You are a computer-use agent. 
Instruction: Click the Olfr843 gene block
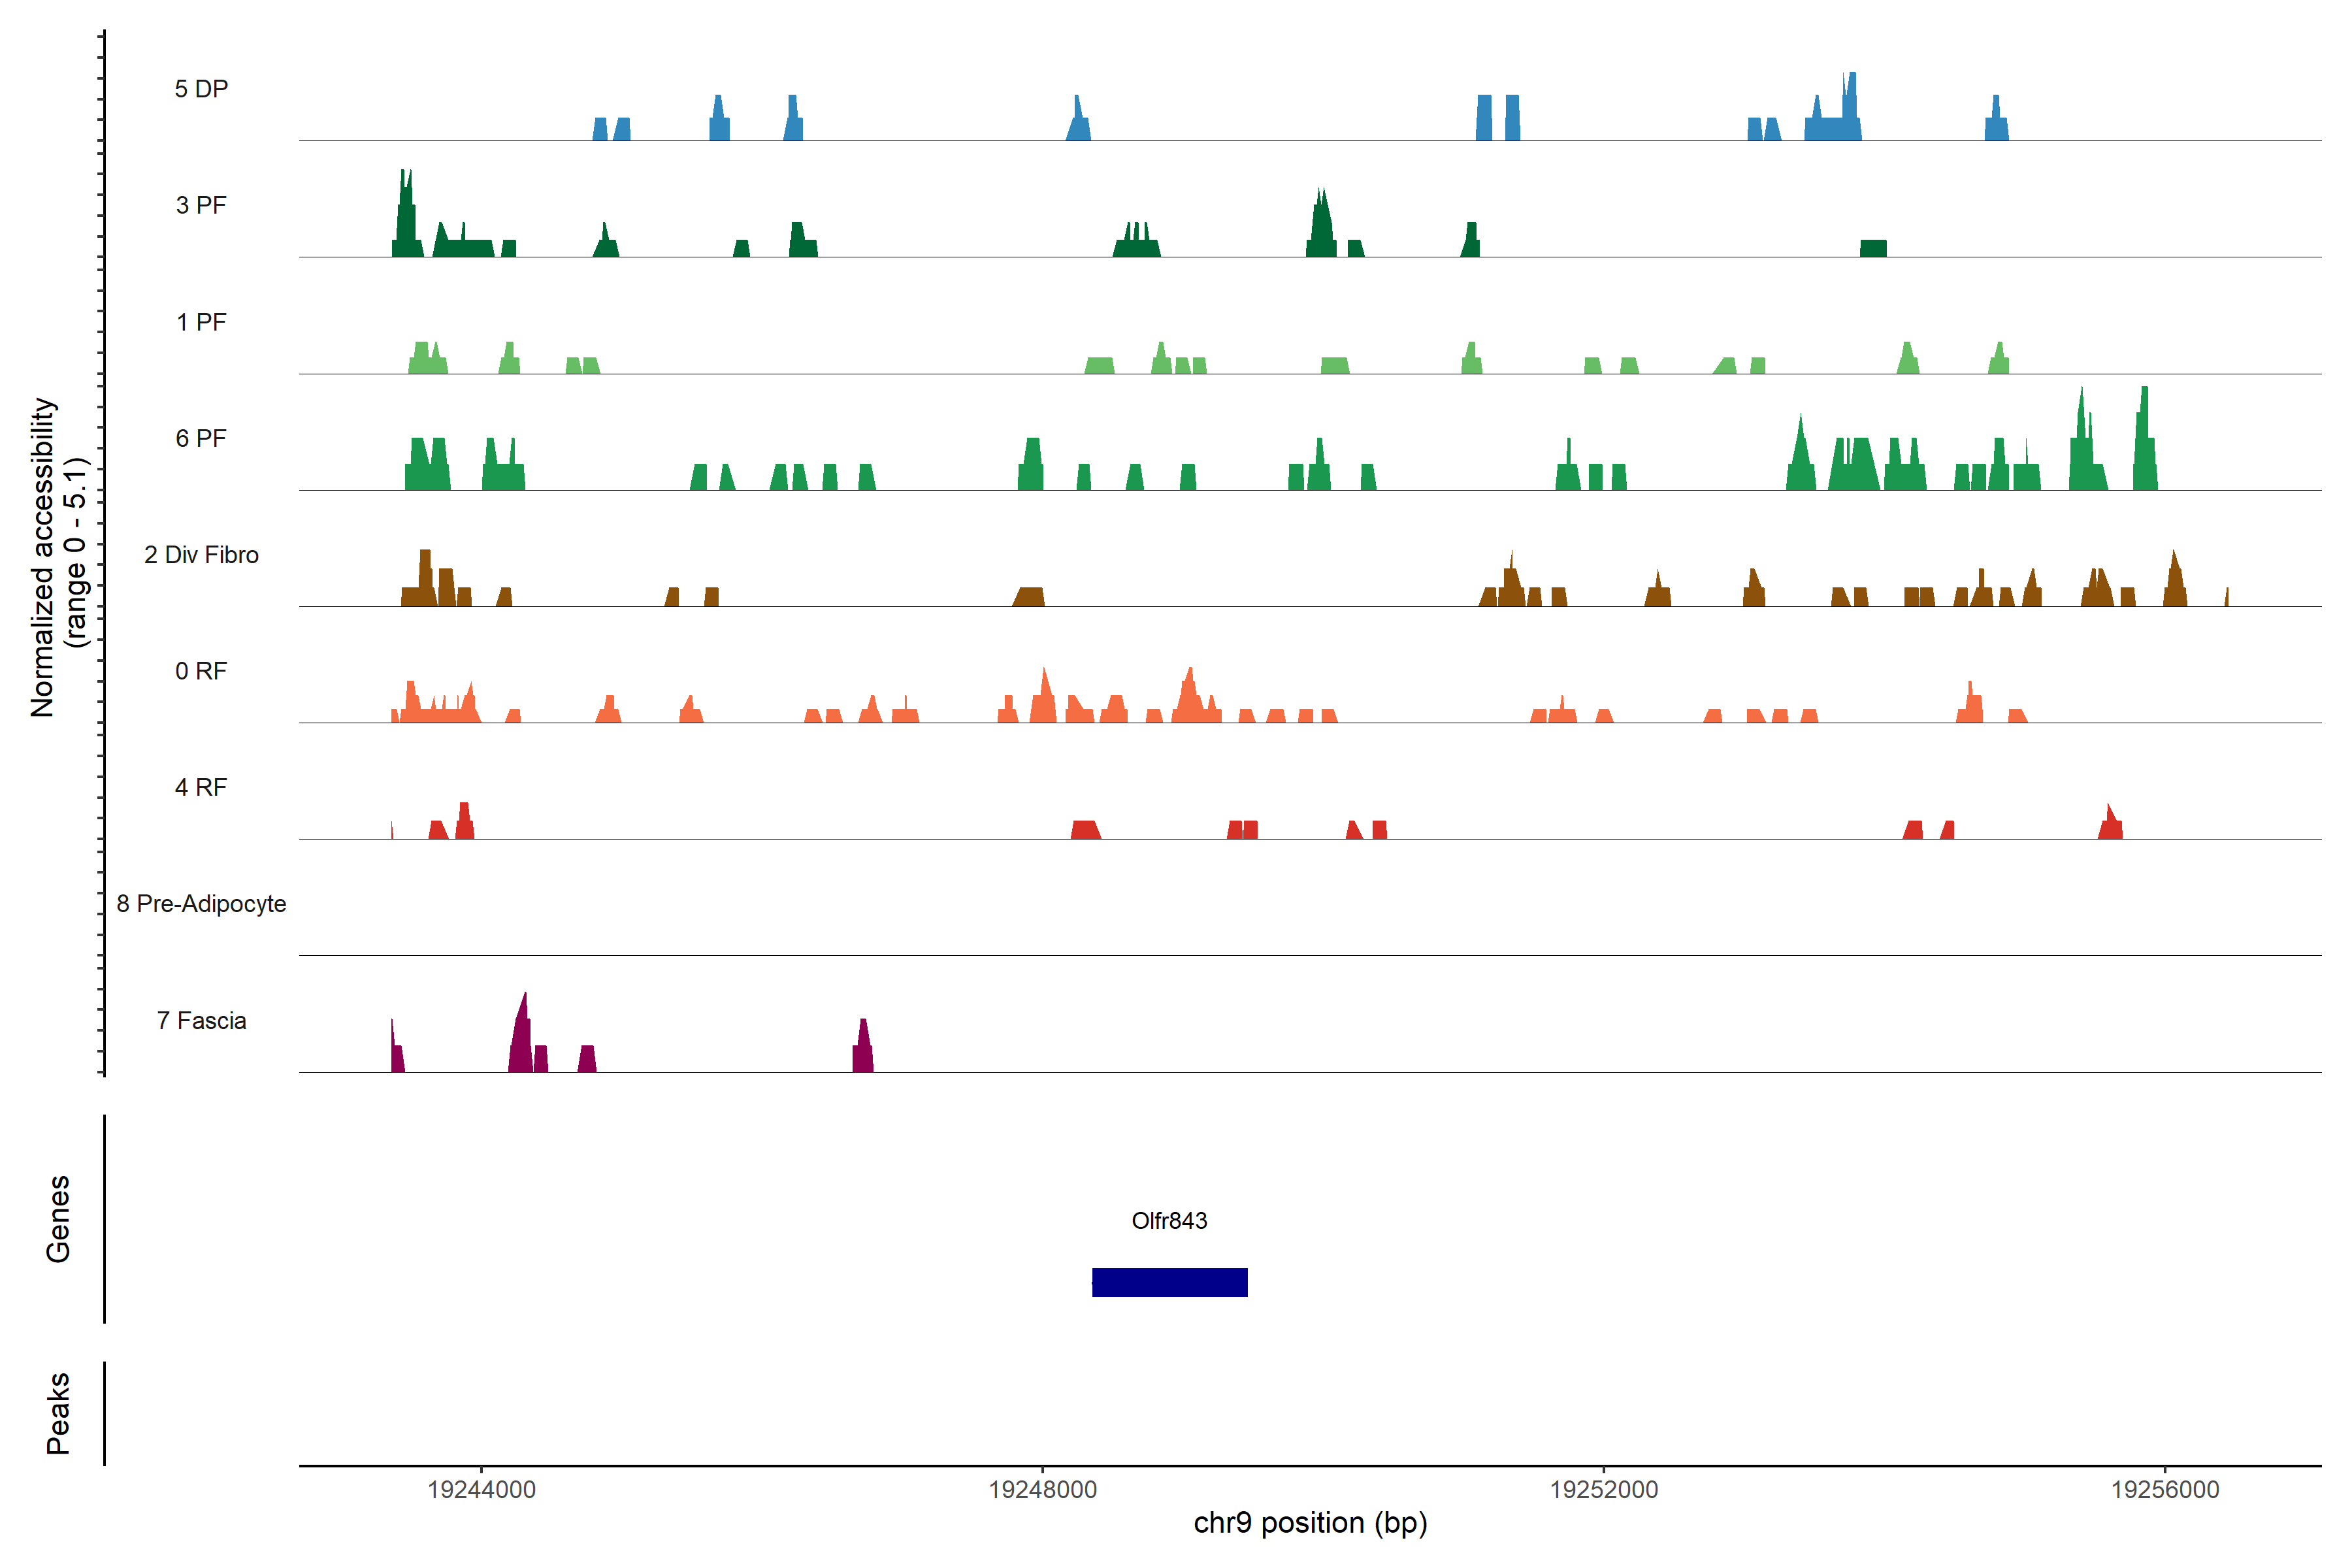1169,1282
